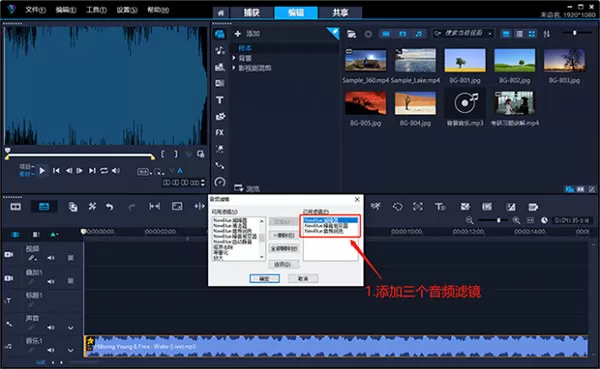Open the Title (T) library panel
Screen dimensions: 600x369
(220, 100)
